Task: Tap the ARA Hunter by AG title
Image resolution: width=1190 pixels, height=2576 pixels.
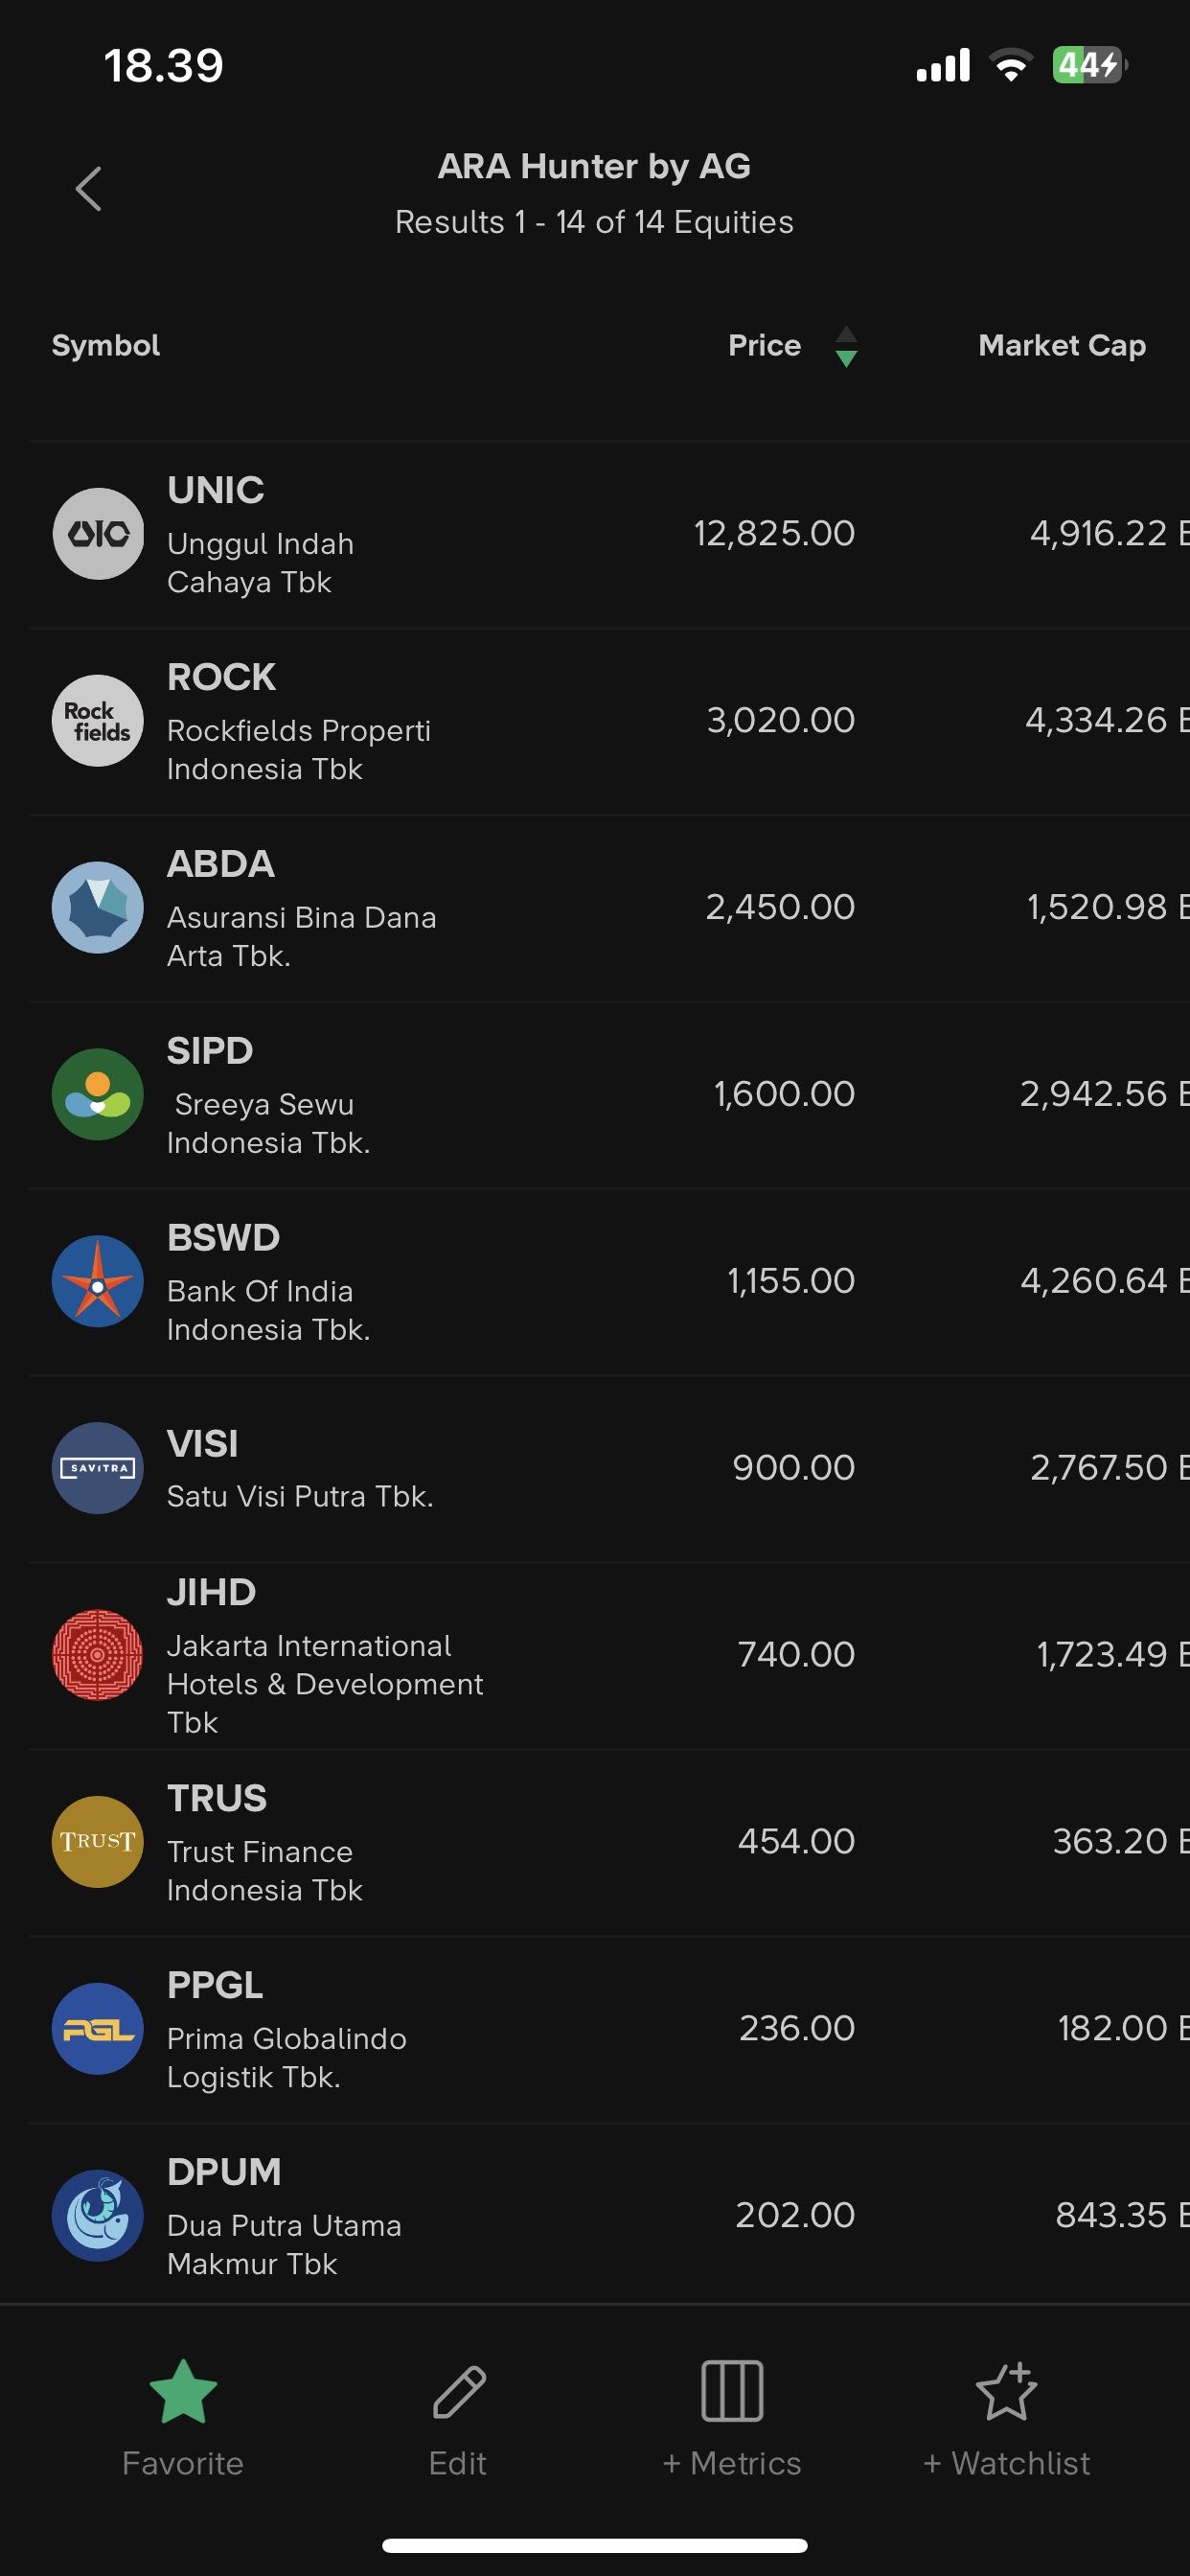Action: click(x=594, y=166)
